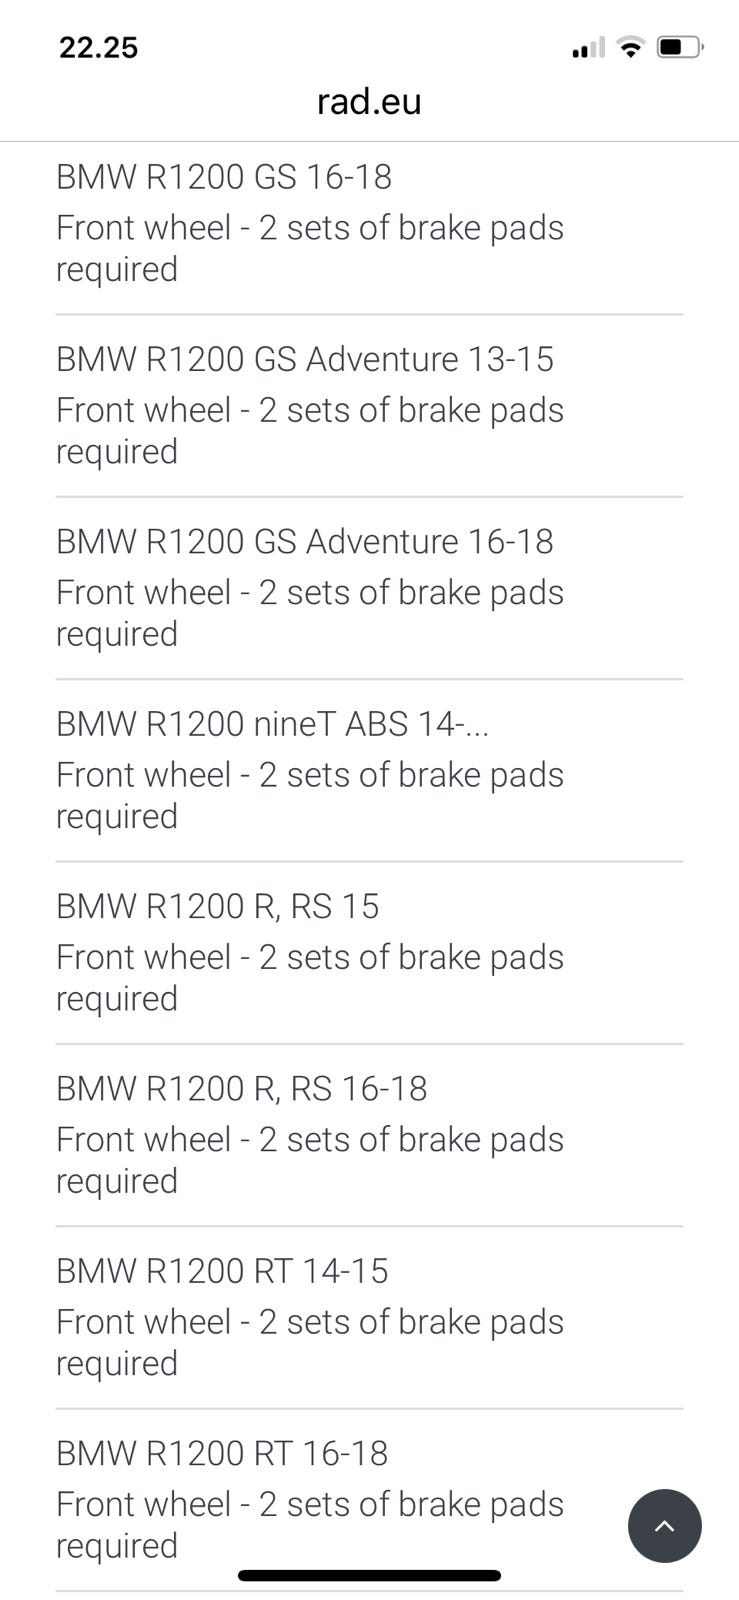Tap the home indicator bar at bottom
Screen dimensions: 739x1600
pyautogui.click(x=369, y=1575)
